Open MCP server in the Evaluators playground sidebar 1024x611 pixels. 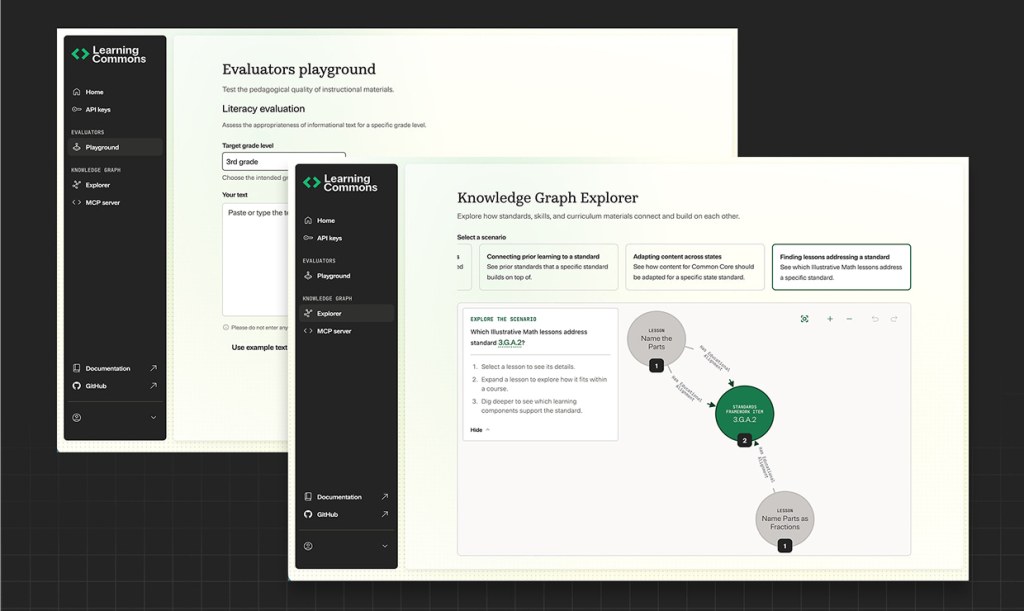115,202
